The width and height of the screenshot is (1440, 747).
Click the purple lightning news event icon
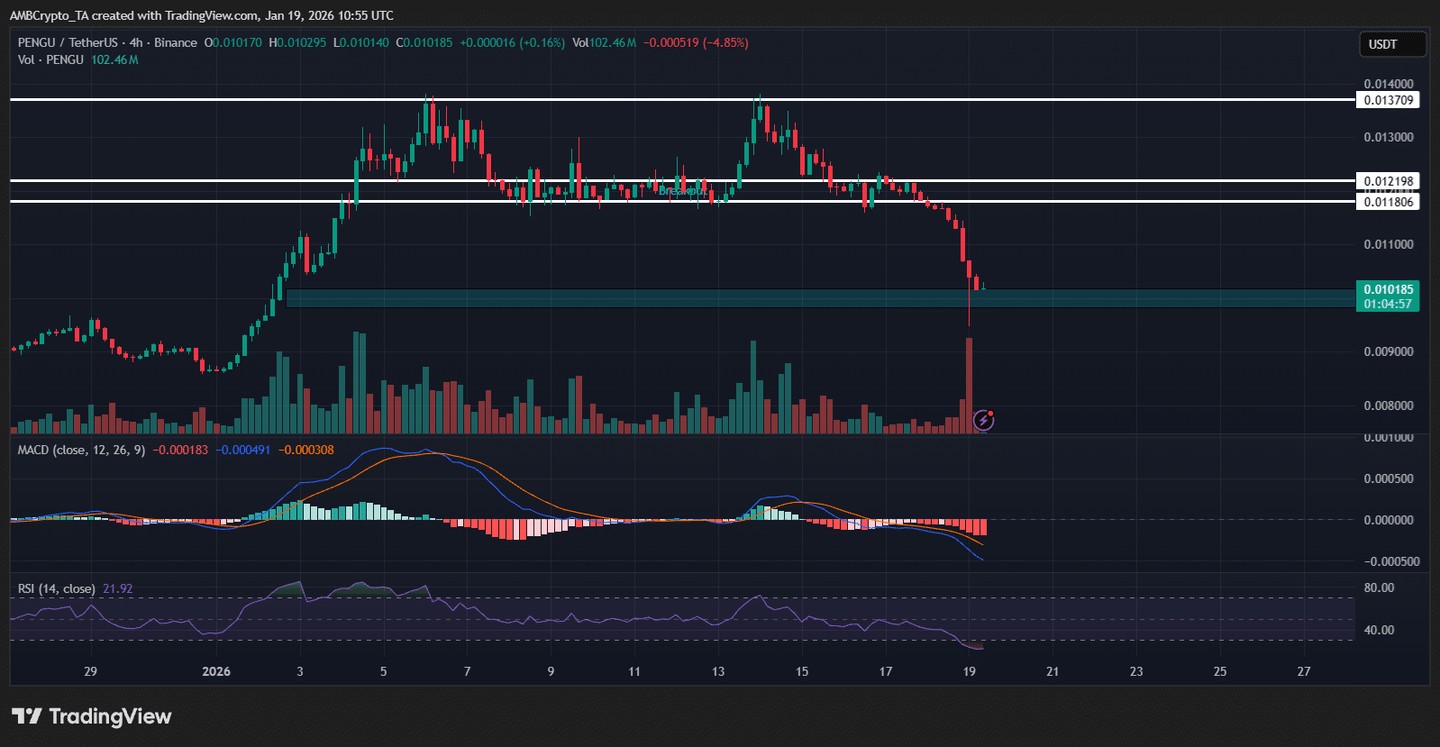(x=984, y=420)
